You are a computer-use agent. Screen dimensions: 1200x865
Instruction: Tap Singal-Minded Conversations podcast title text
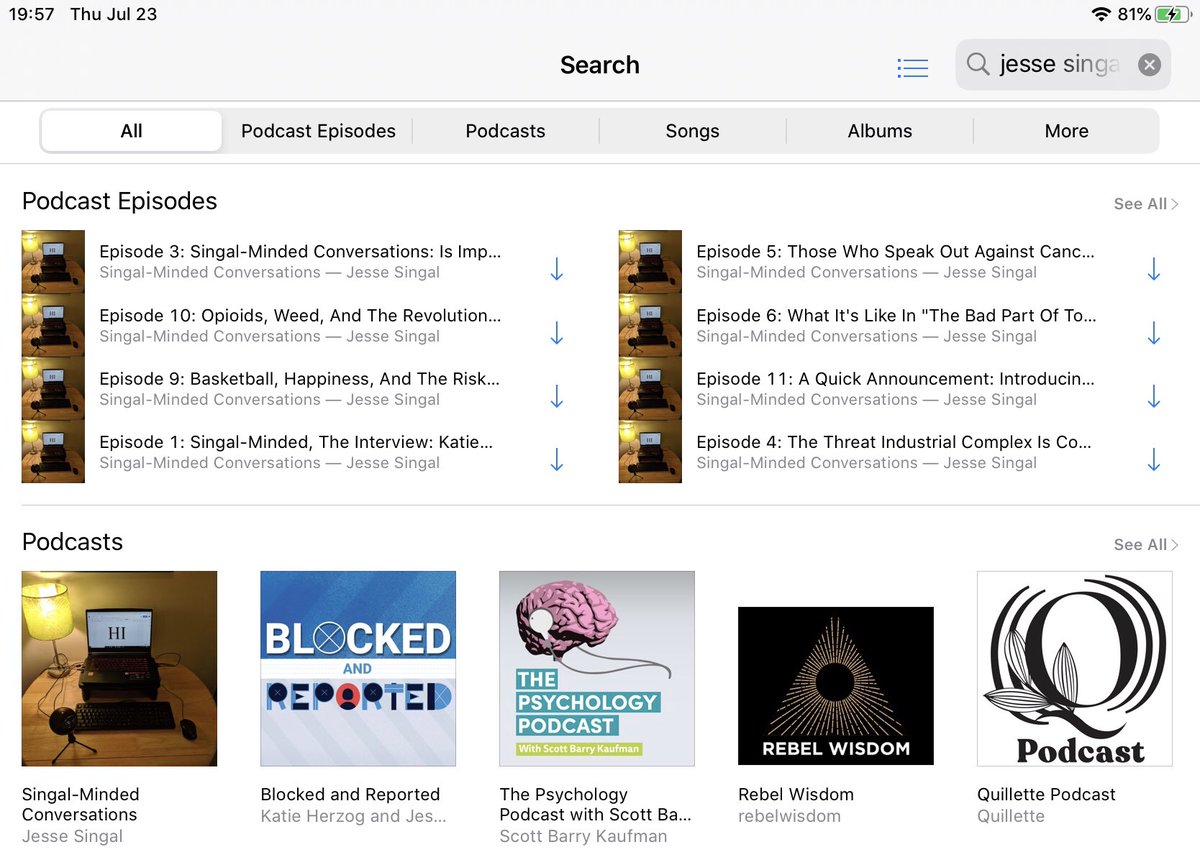[x=81, y=805]
